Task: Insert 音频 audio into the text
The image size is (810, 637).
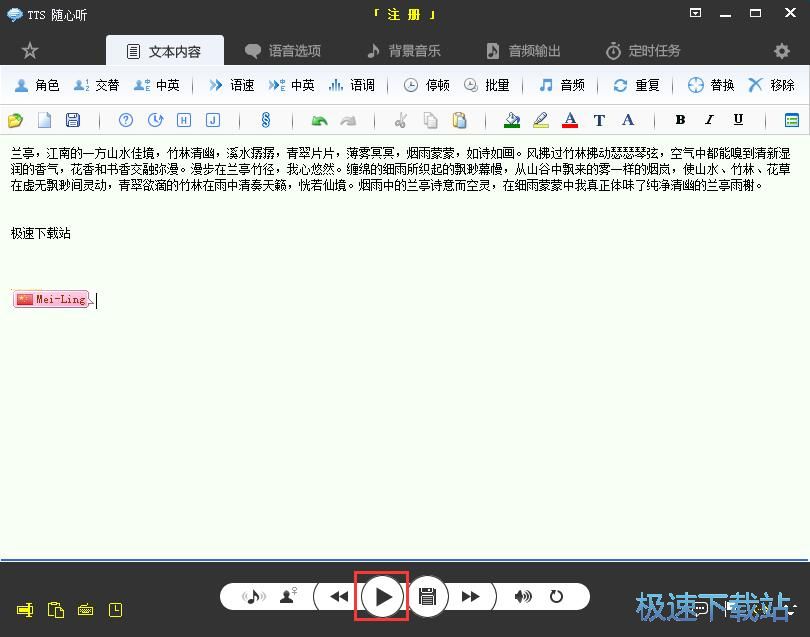Action: point(562,85)
